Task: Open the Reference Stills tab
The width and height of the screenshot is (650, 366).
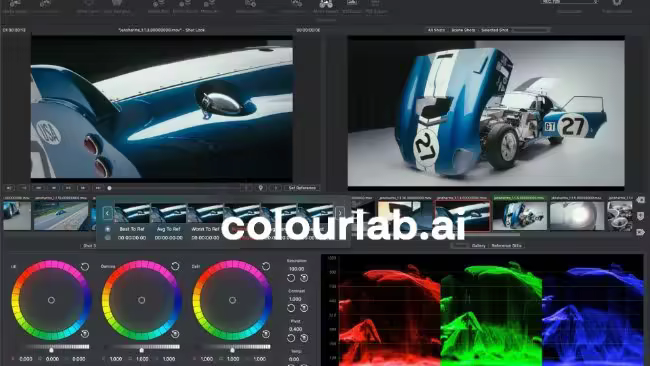Action: [507, 246]
